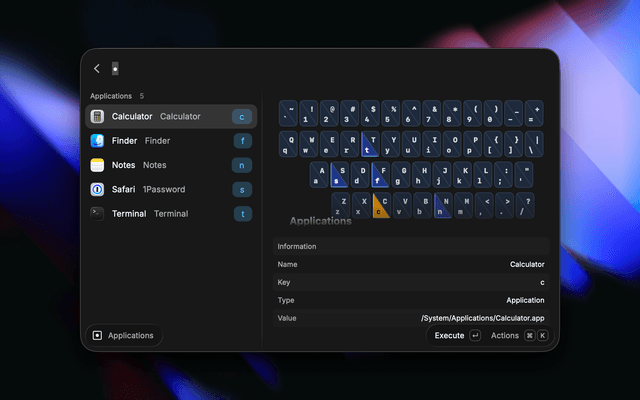Image resolution: width=640 pixels, height=400 pixels.
Task: Click the 'f' key badge beside Finder
Action: tap(243, 141)
